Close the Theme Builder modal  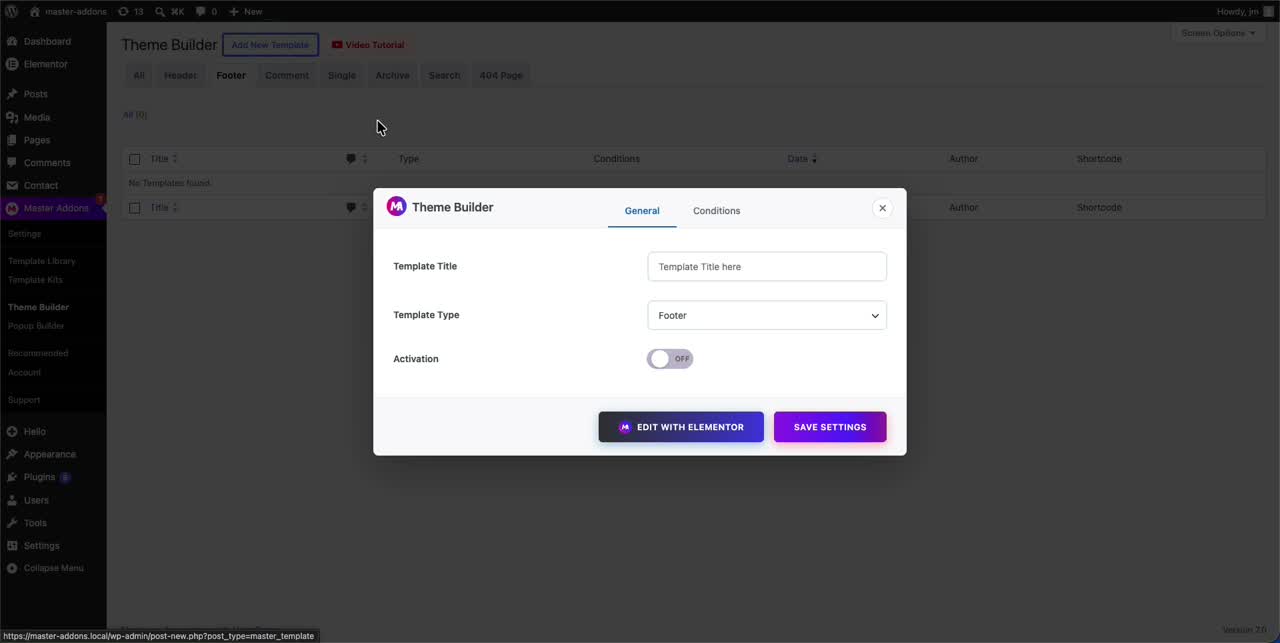point(882,208)
